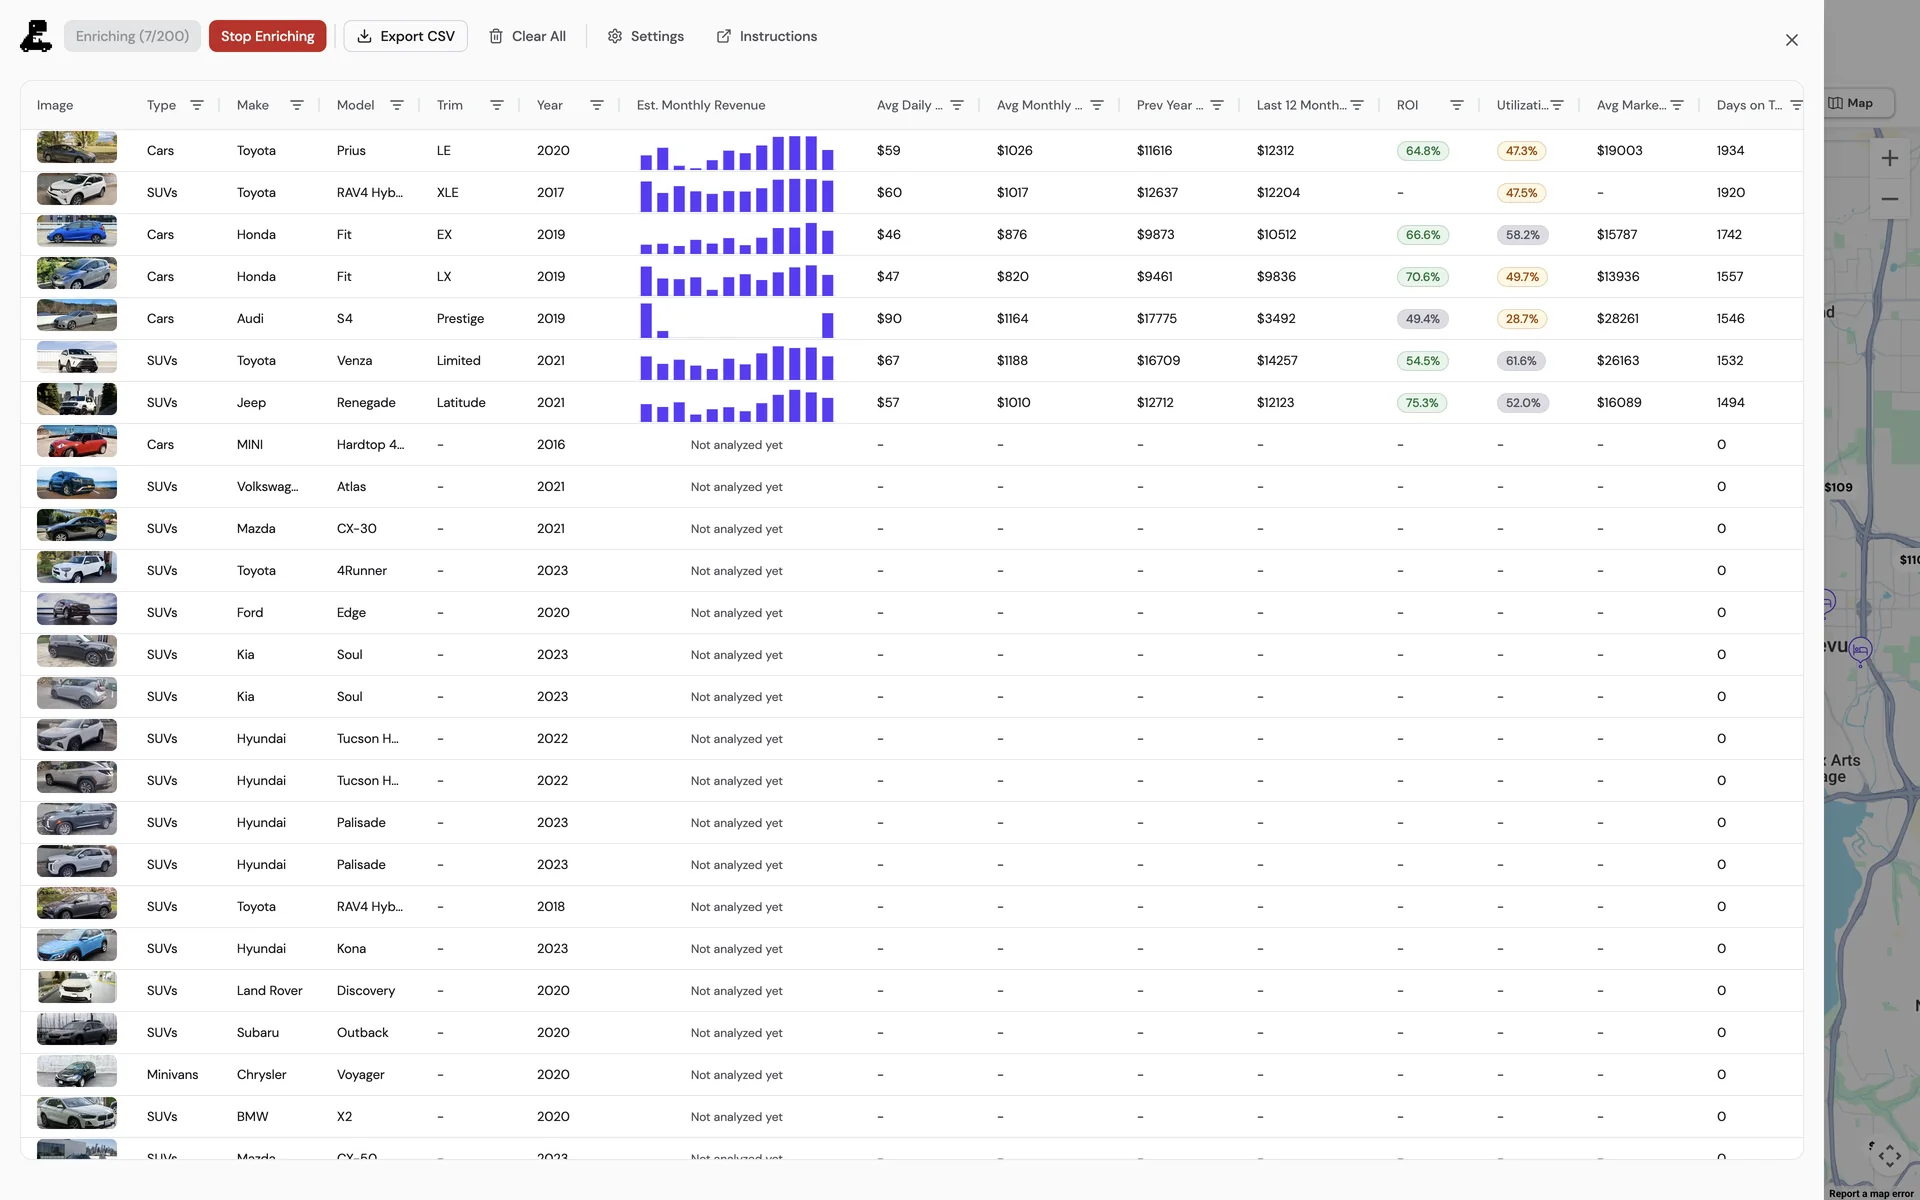Click the BMW X2 thumbnail image
The width and height of the screenshot is (1920, 1200).
pyautogui.click(x=77, y=1113)
